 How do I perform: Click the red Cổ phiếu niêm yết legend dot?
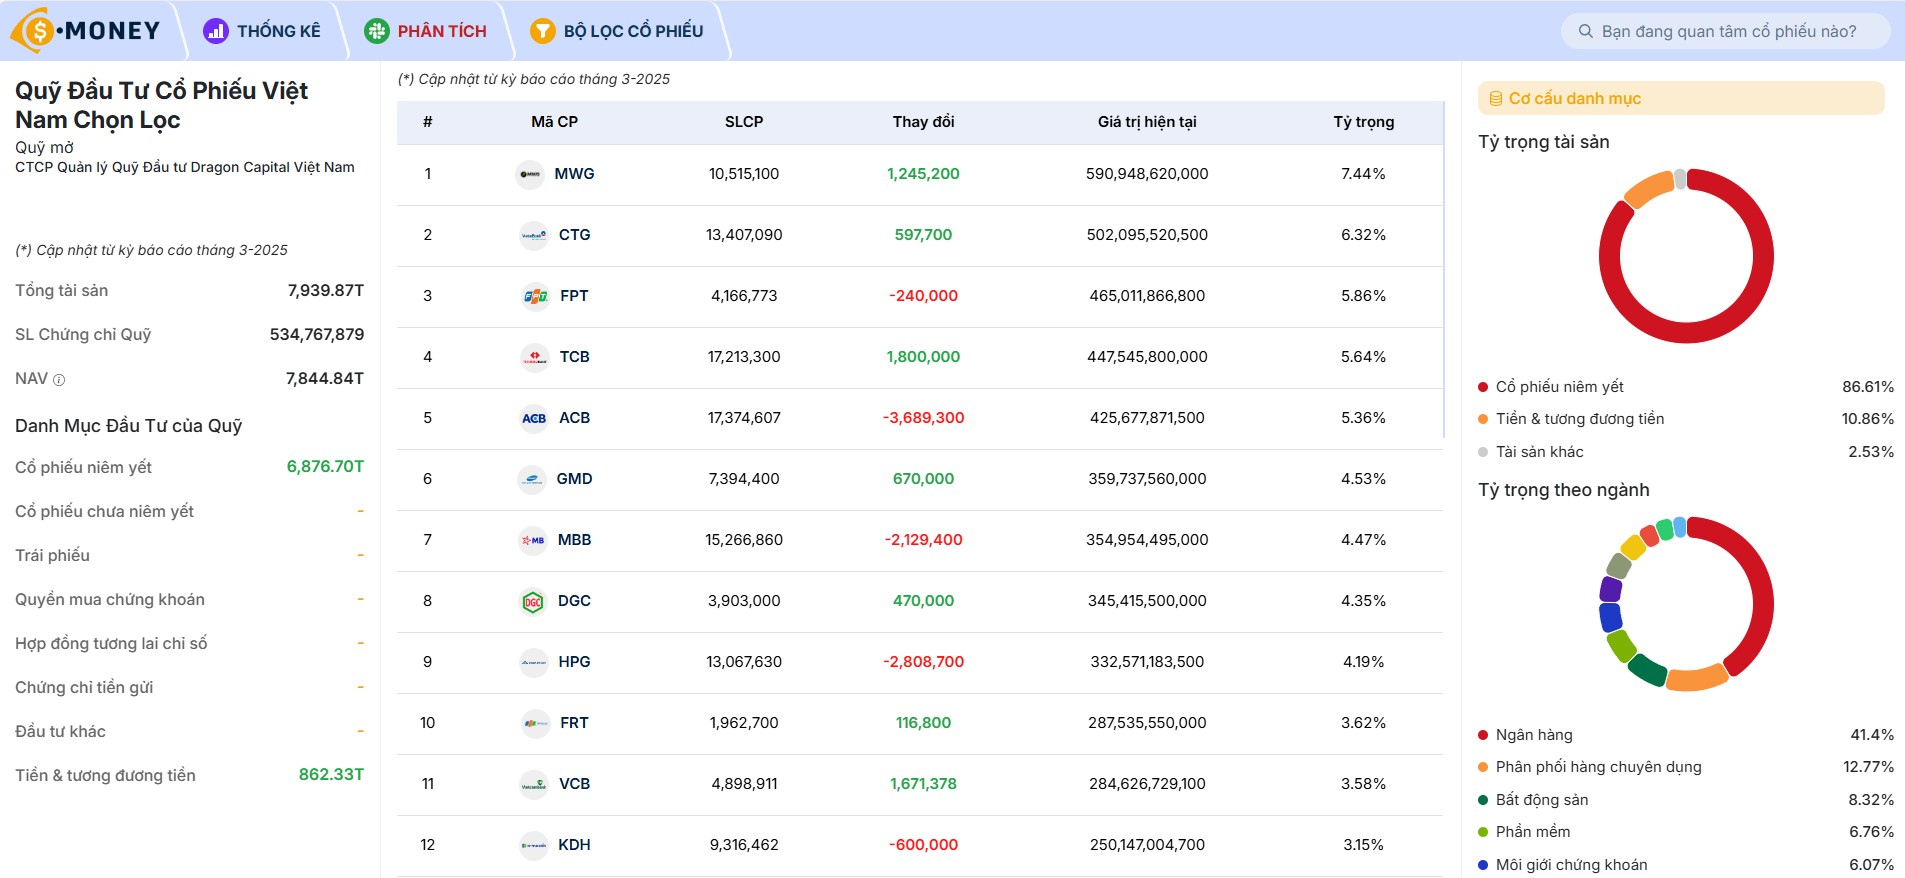pyautogui.click(x=1483, y=387)
